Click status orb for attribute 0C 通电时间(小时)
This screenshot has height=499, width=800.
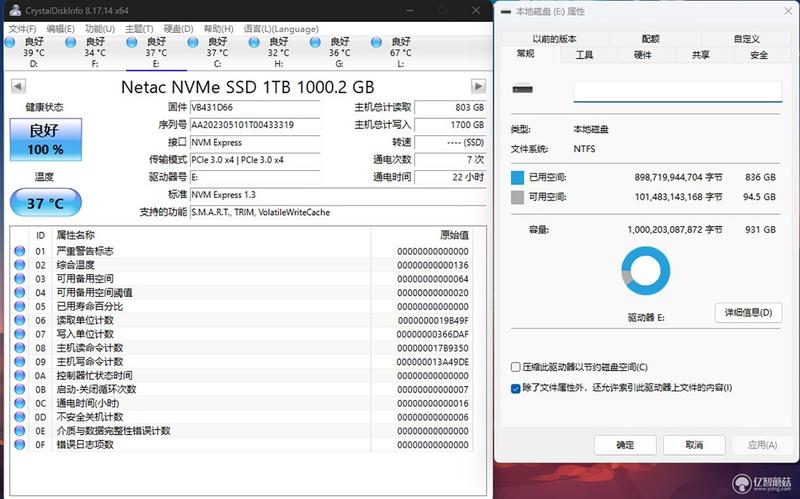19,403
